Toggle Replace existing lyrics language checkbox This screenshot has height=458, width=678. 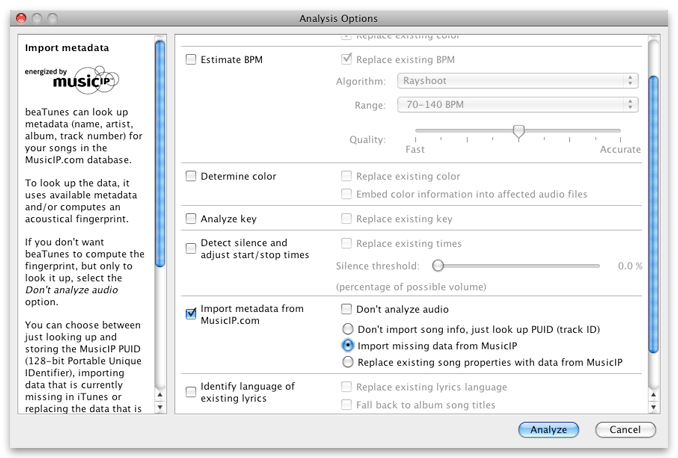(346, 387)
